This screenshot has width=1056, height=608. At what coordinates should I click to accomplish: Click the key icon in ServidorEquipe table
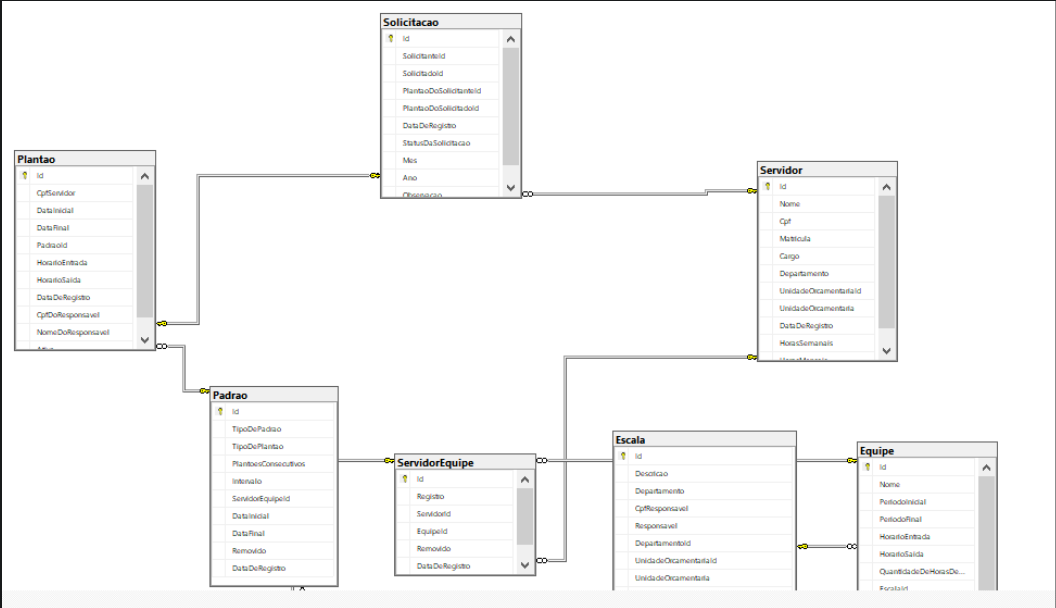pos(405,479)
